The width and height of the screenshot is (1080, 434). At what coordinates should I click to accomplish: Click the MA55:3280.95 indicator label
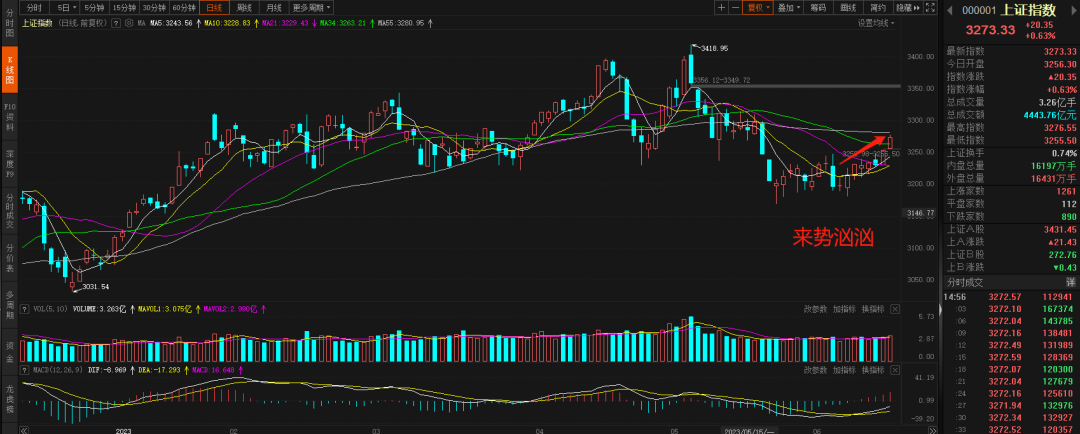[401, 23]
